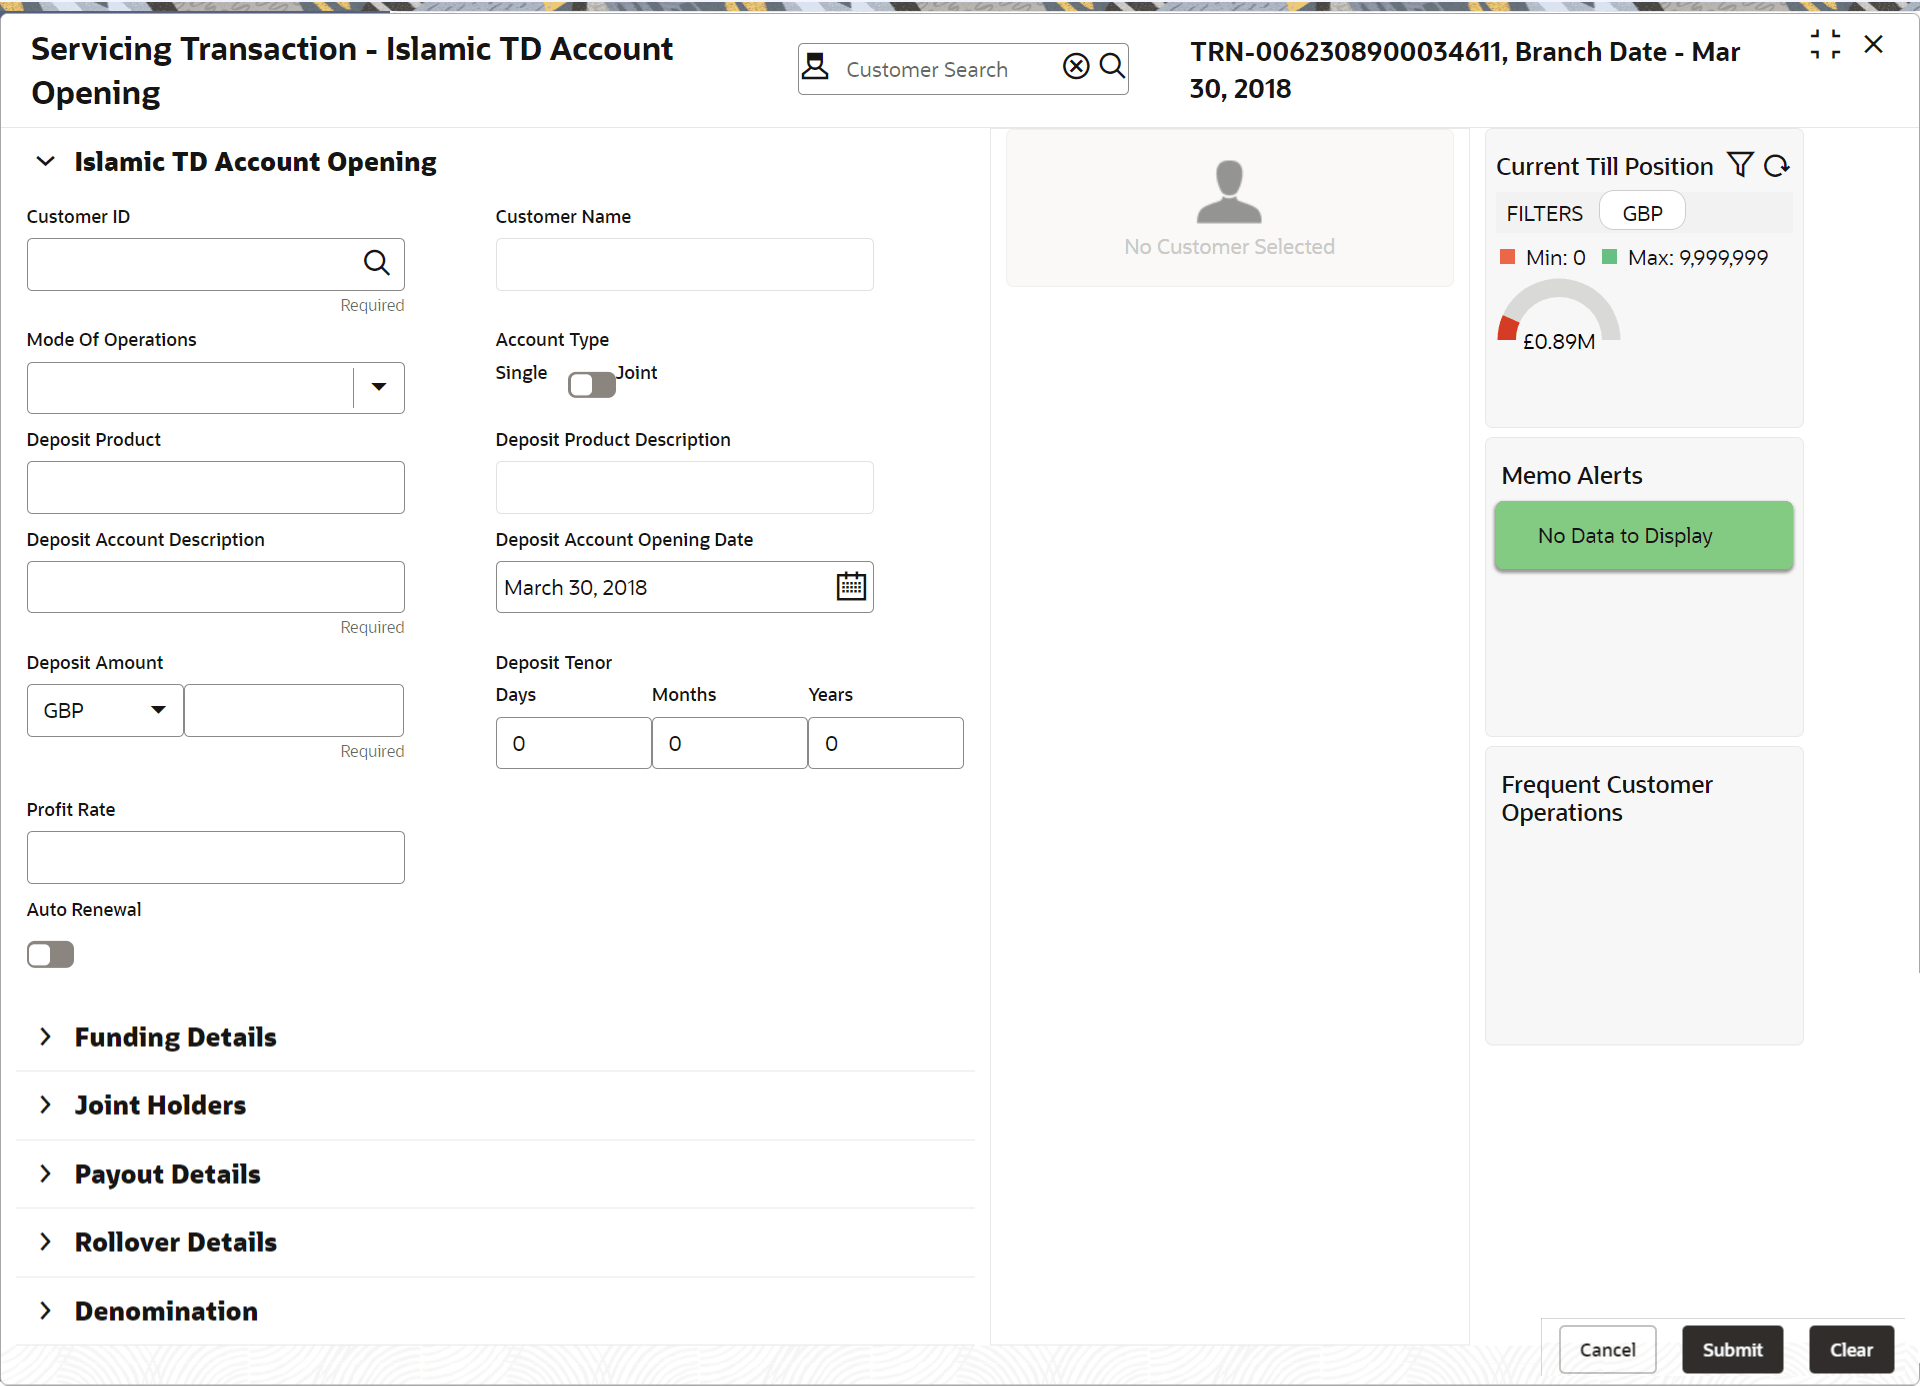Image resolution: width=1920 pixels, height=1386 pixels.
Task: Clear the Customer Search field
Action: [x=1075, y=66]
